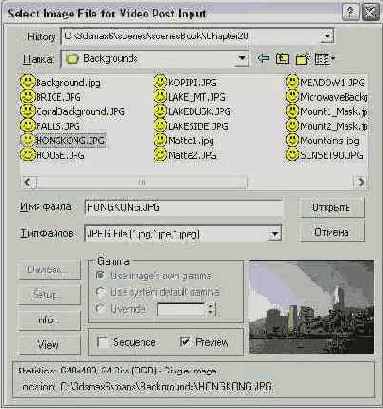Viewport: 383px width, 409px height.
Task: Click the horizontal scrollbar thumb of the file list
Action: point(142,182)
